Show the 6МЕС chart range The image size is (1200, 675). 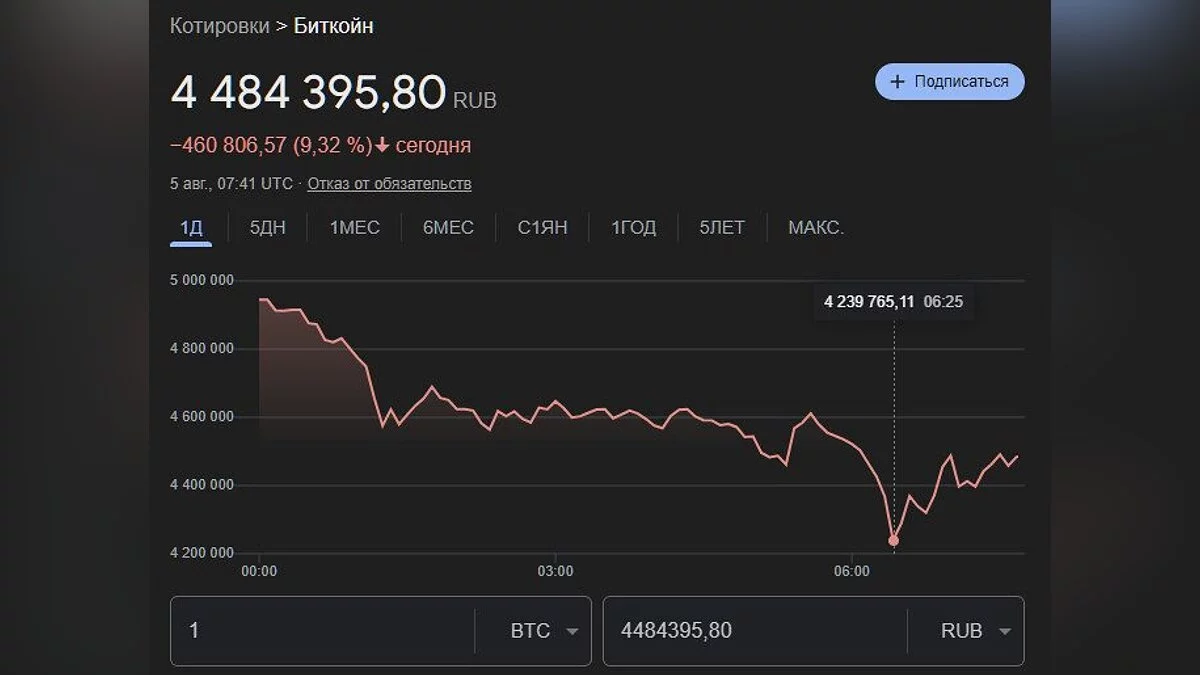pyautogui.click(x=448, y=228)
